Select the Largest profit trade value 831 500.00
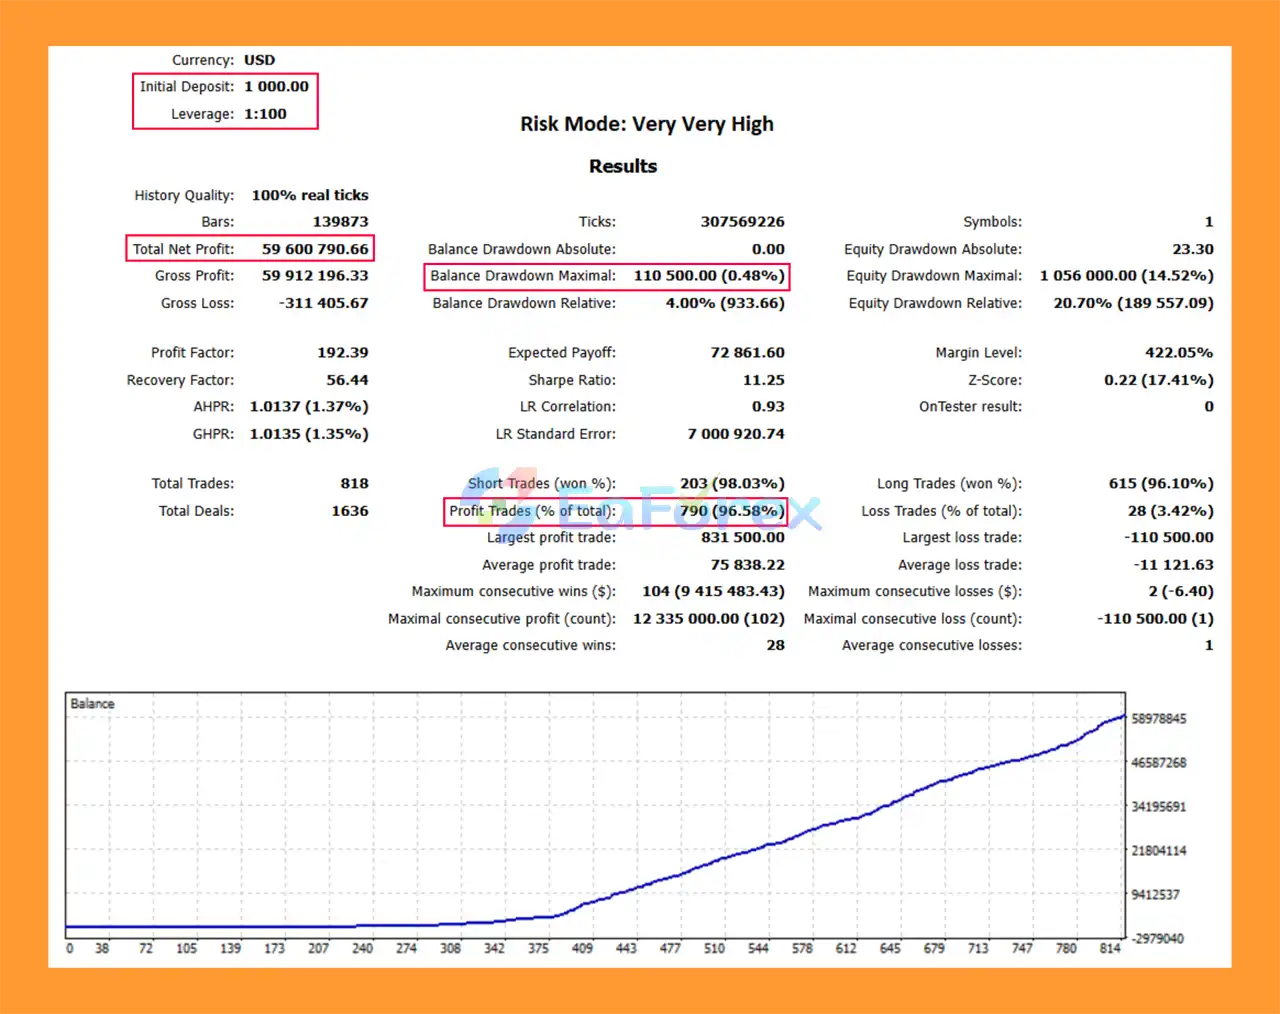1280x1014 pixels. 742,538
